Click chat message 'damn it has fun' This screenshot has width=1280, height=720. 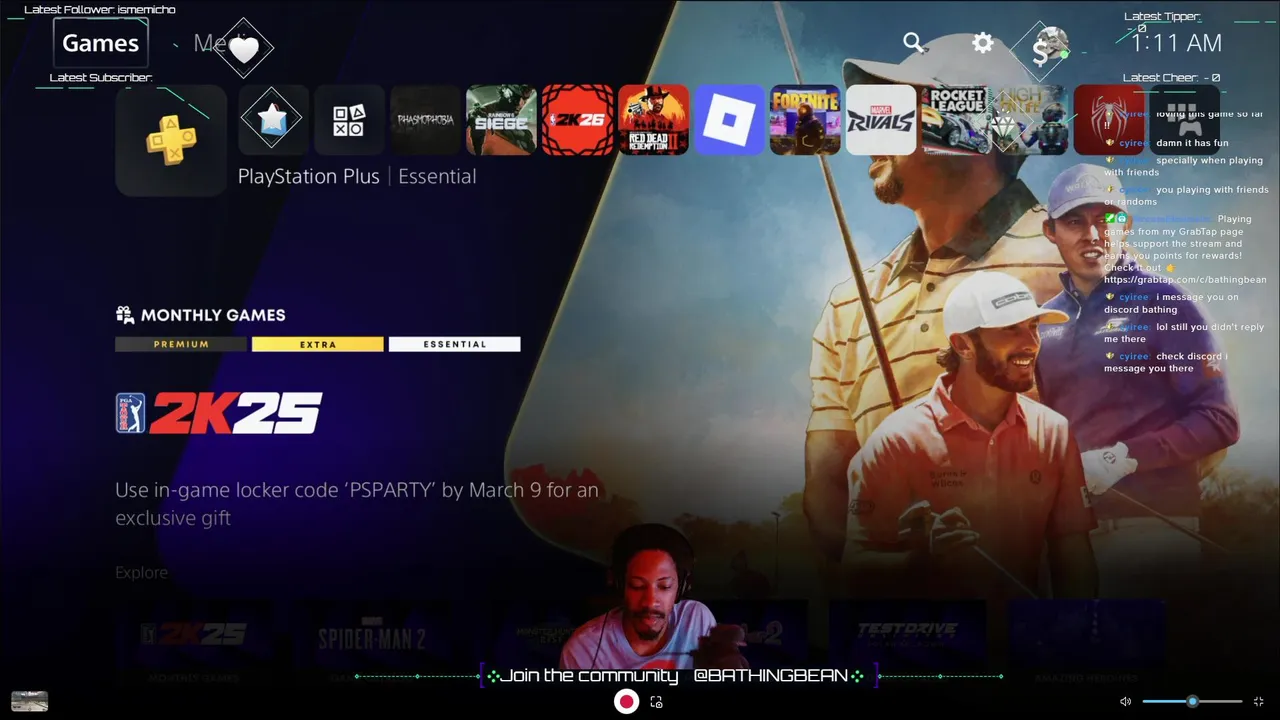click(1192, 143)
